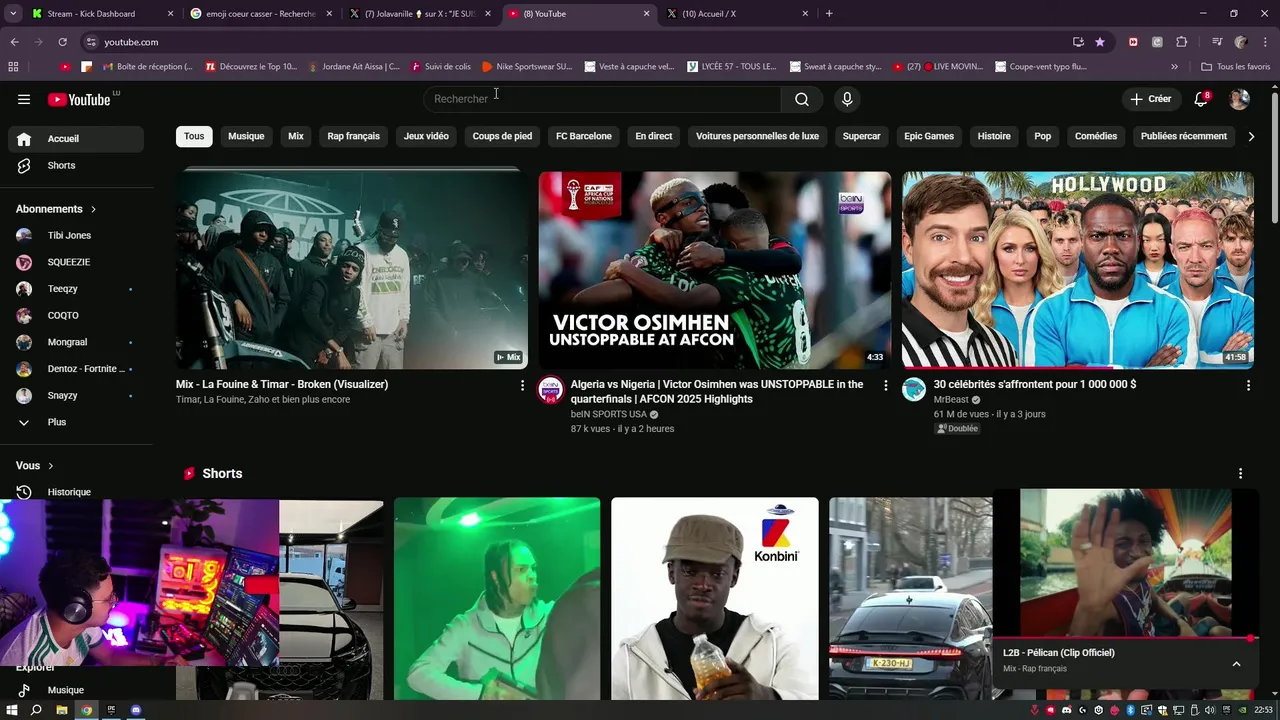Image resolution: width=1280 pixels, height=720 pixels.
Task: Click the miniplayer red progress bar
Action: point(1125,638)
